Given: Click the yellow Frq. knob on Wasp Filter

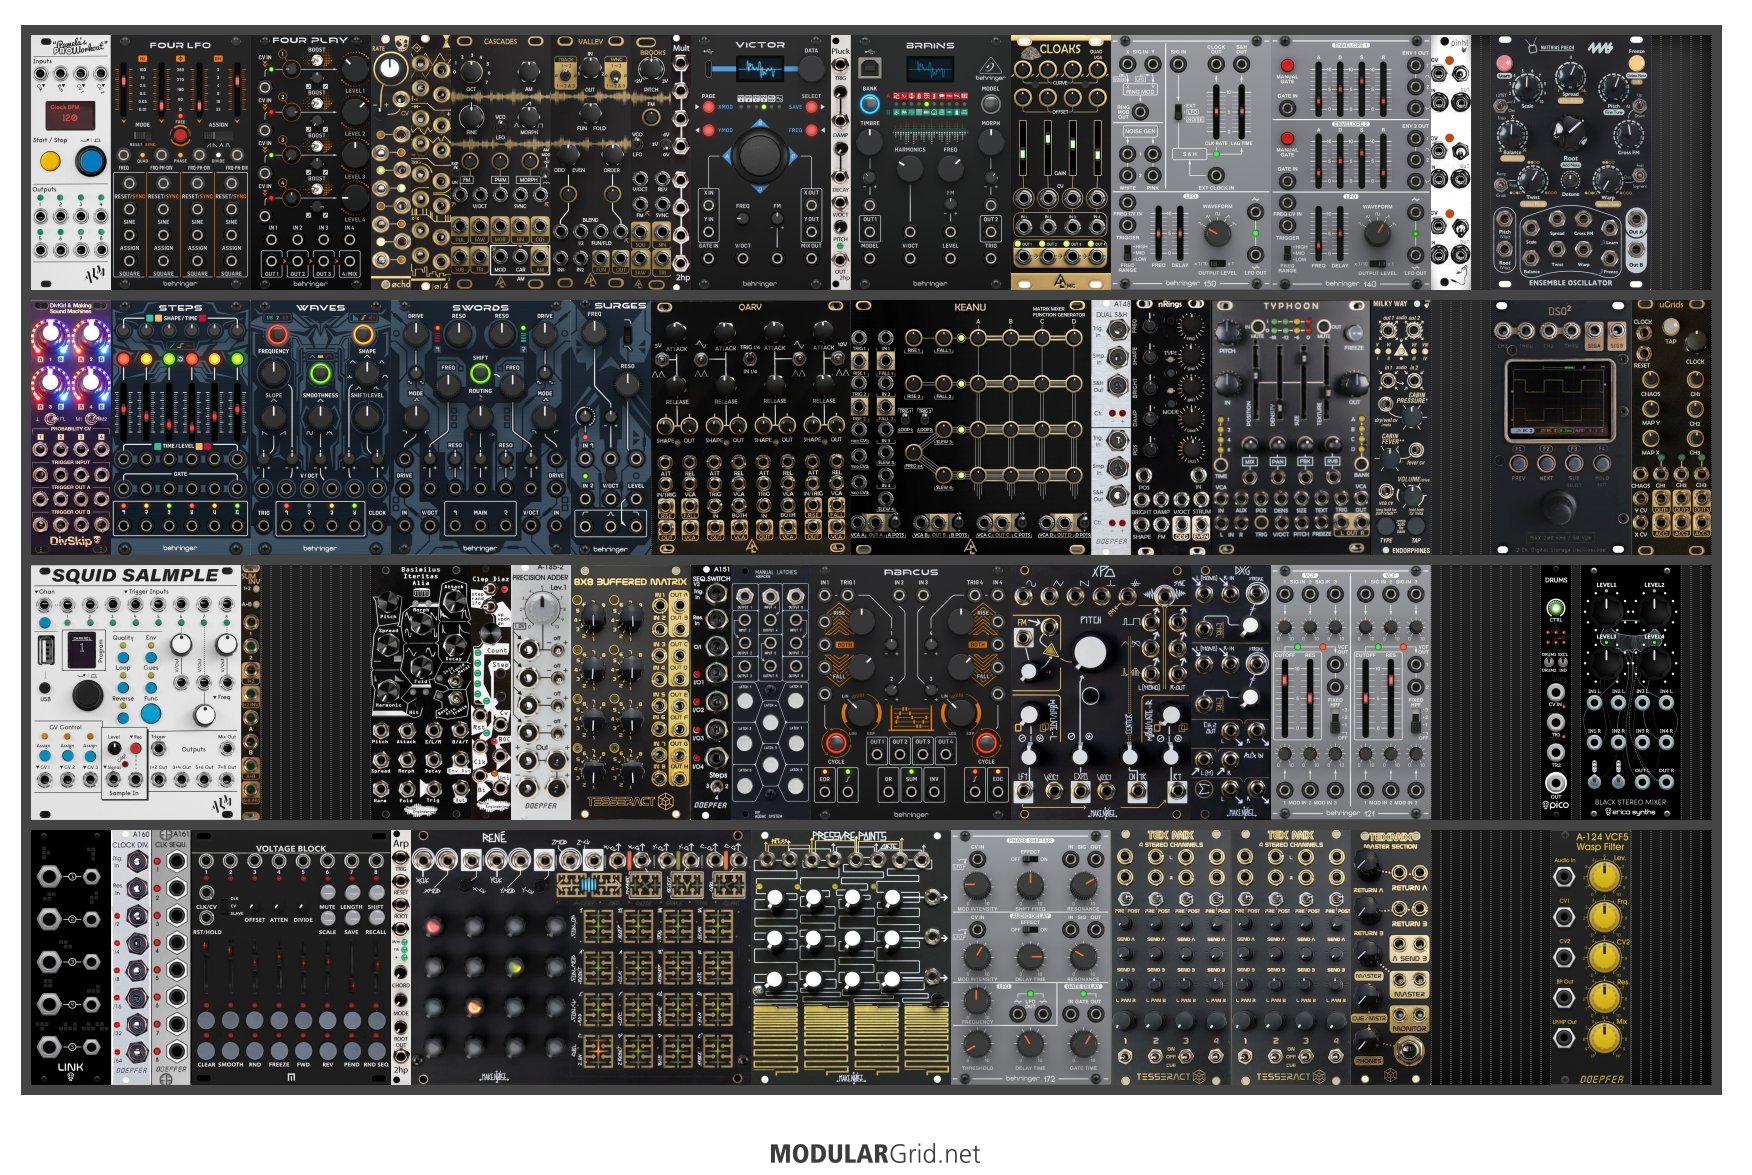Looking at the screenshot, I should pyautogui.click(x=1604, y=918).
